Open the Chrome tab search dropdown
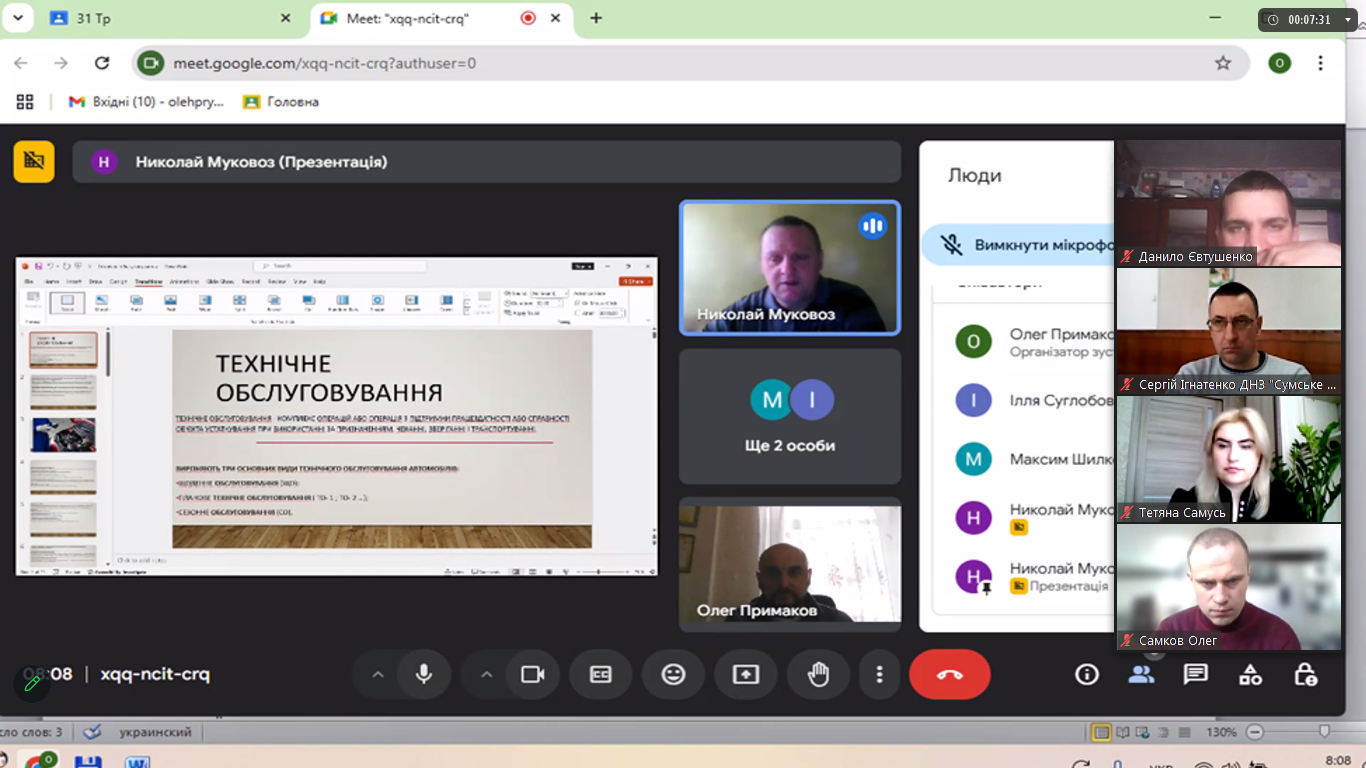This screenshot has height=768, width=1366. 17,18
